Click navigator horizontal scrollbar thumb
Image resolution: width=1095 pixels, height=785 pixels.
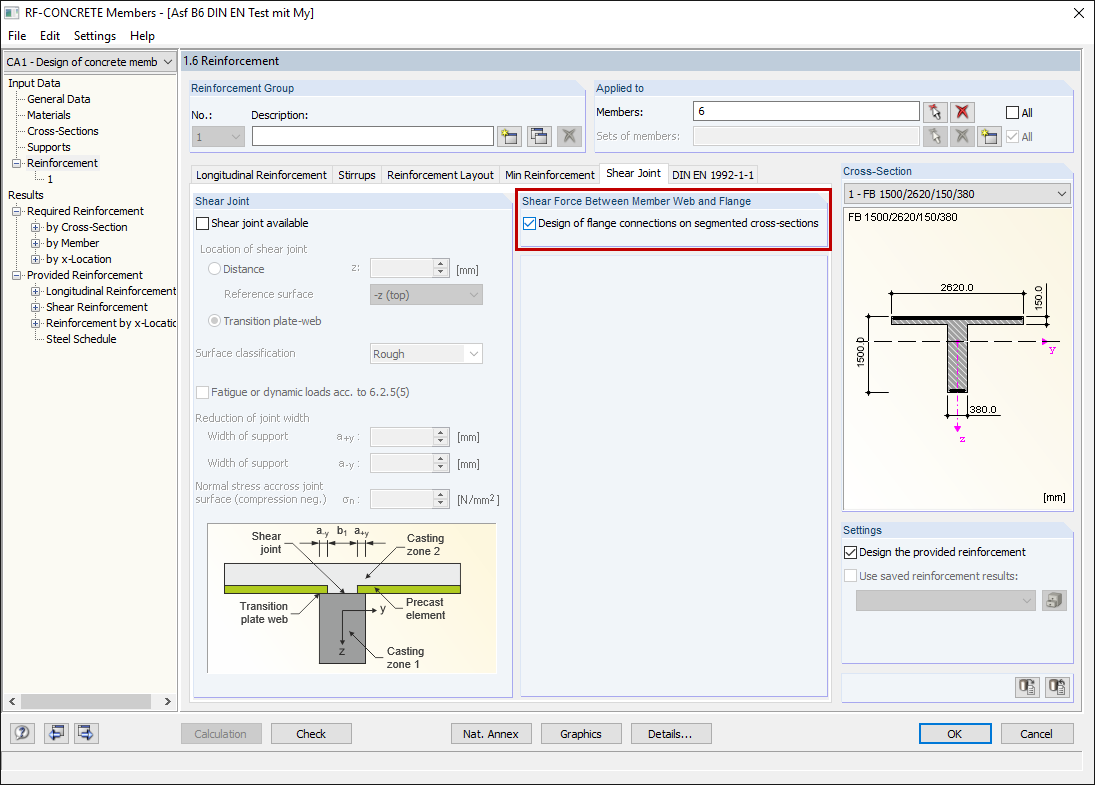point(85,701)
